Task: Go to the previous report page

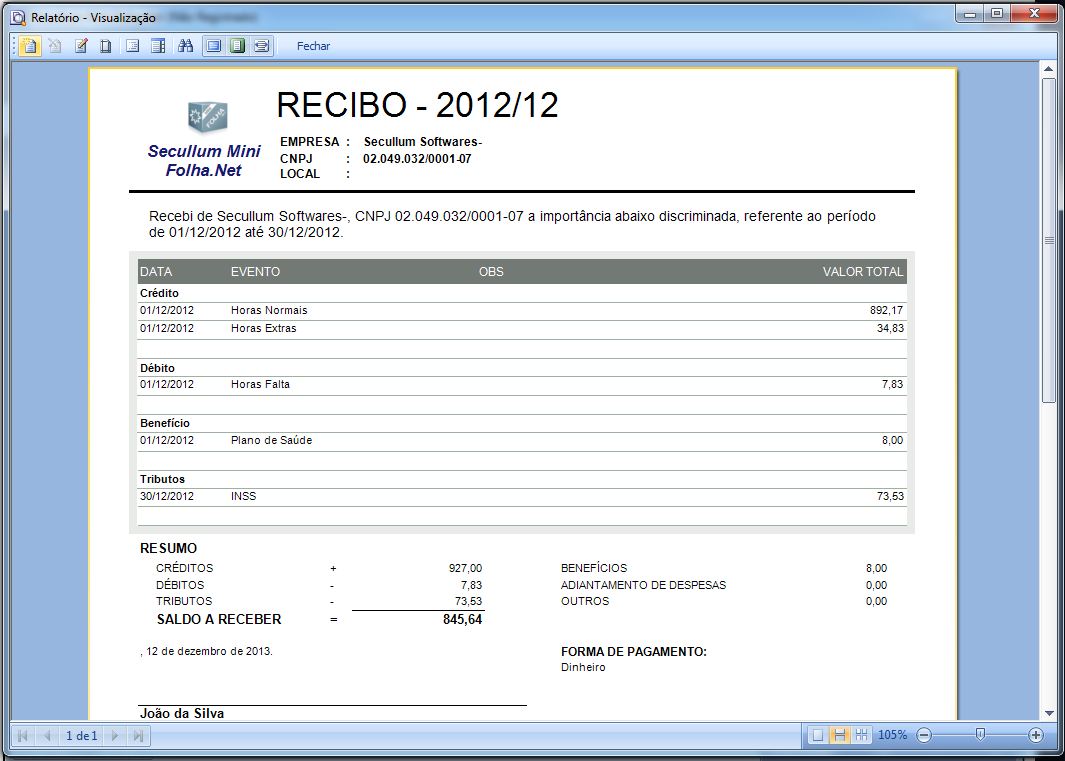Action: click(47, 735)
